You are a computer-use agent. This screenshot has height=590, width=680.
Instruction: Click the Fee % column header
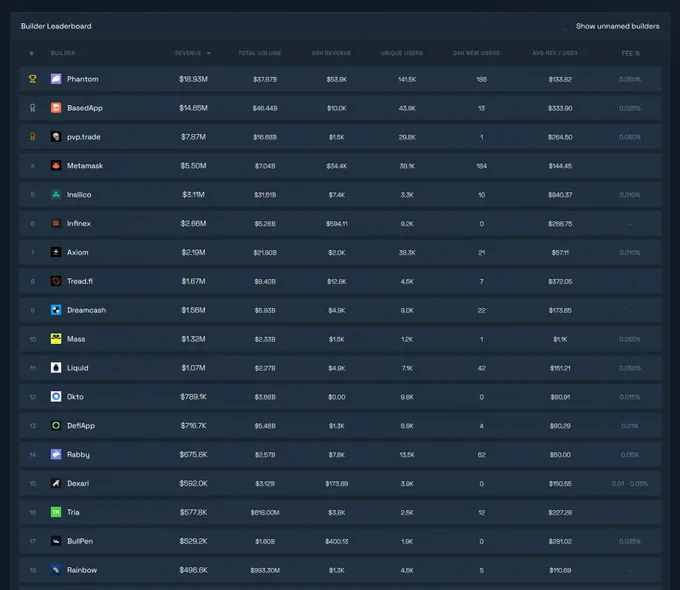631,53
